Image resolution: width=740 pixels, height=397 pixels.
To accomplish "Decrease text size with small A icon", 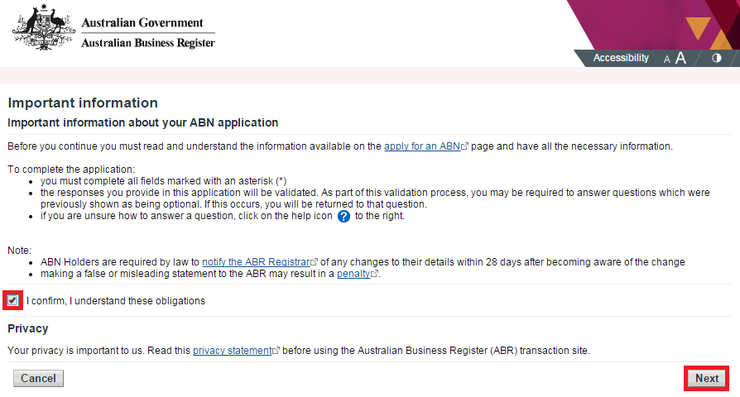I will [666, 59].
